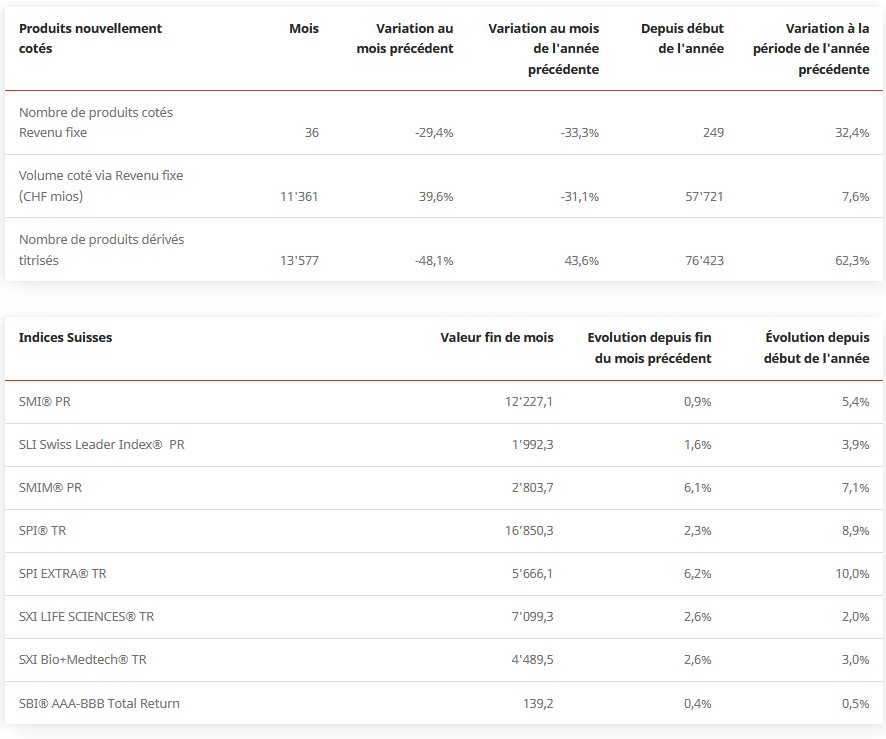This screenshot has width=886, height=739.
Task: Click the 'Indices Suisses' table header
Action: point(65,337)
